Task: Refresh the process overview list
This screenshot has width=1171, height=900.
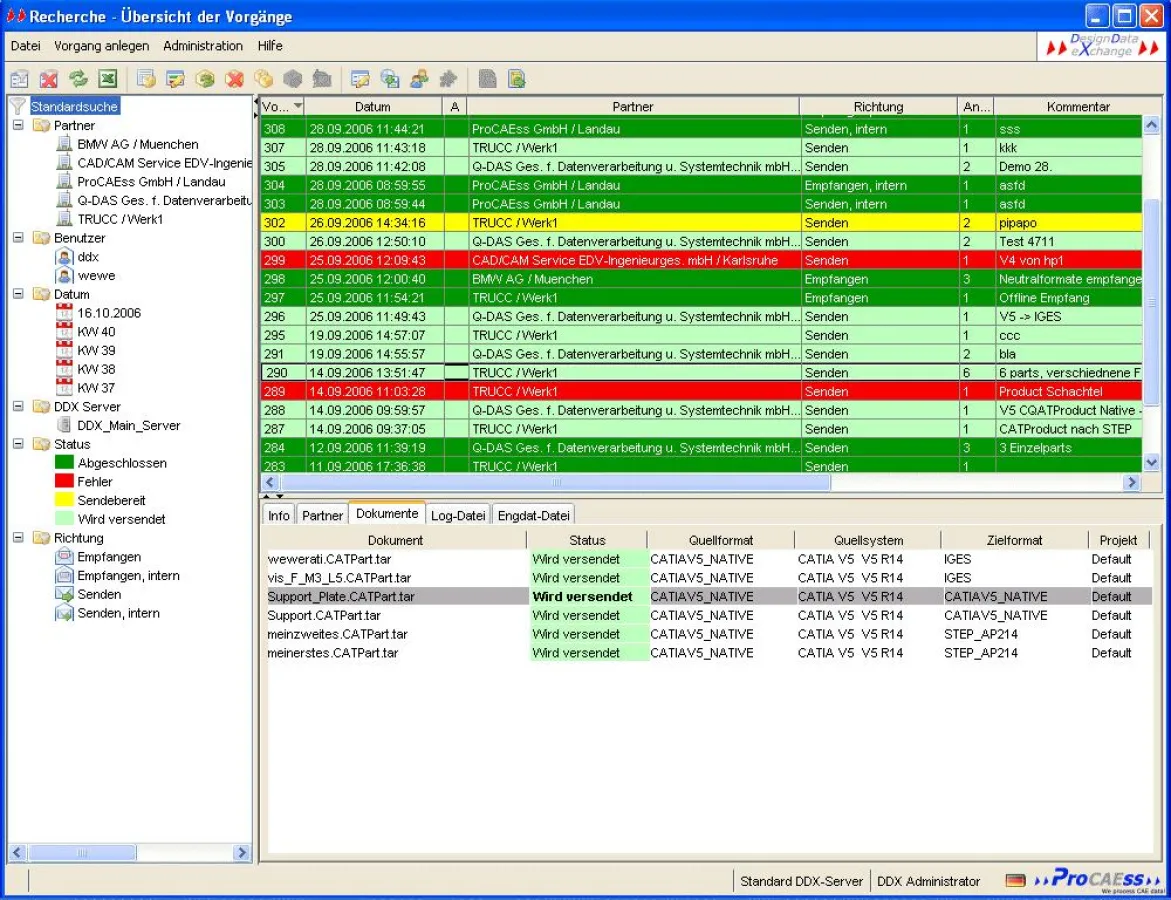Action: pos(77,79)
